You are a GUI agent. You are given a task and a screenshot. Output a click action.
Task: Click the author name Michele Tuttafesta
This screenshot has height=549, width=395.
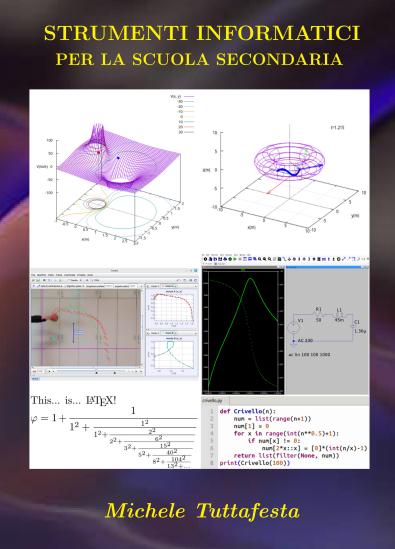tap(203, 510)
